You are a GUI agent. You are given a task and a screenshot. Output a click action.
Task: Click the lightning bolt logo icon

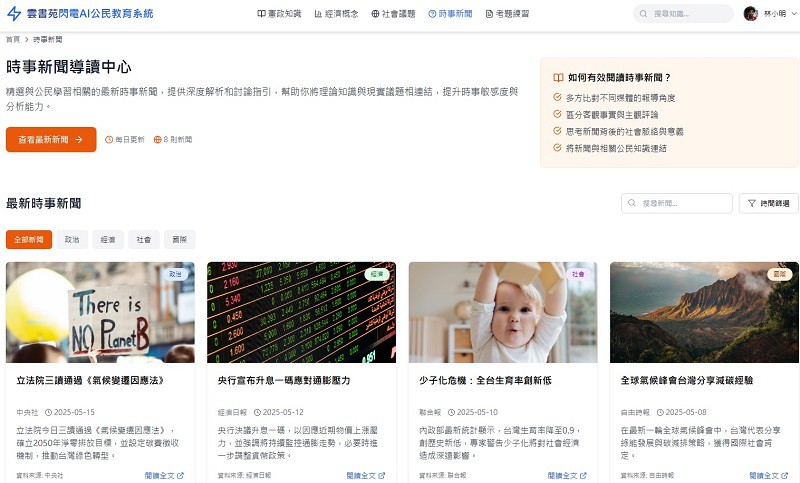point(14,14)
